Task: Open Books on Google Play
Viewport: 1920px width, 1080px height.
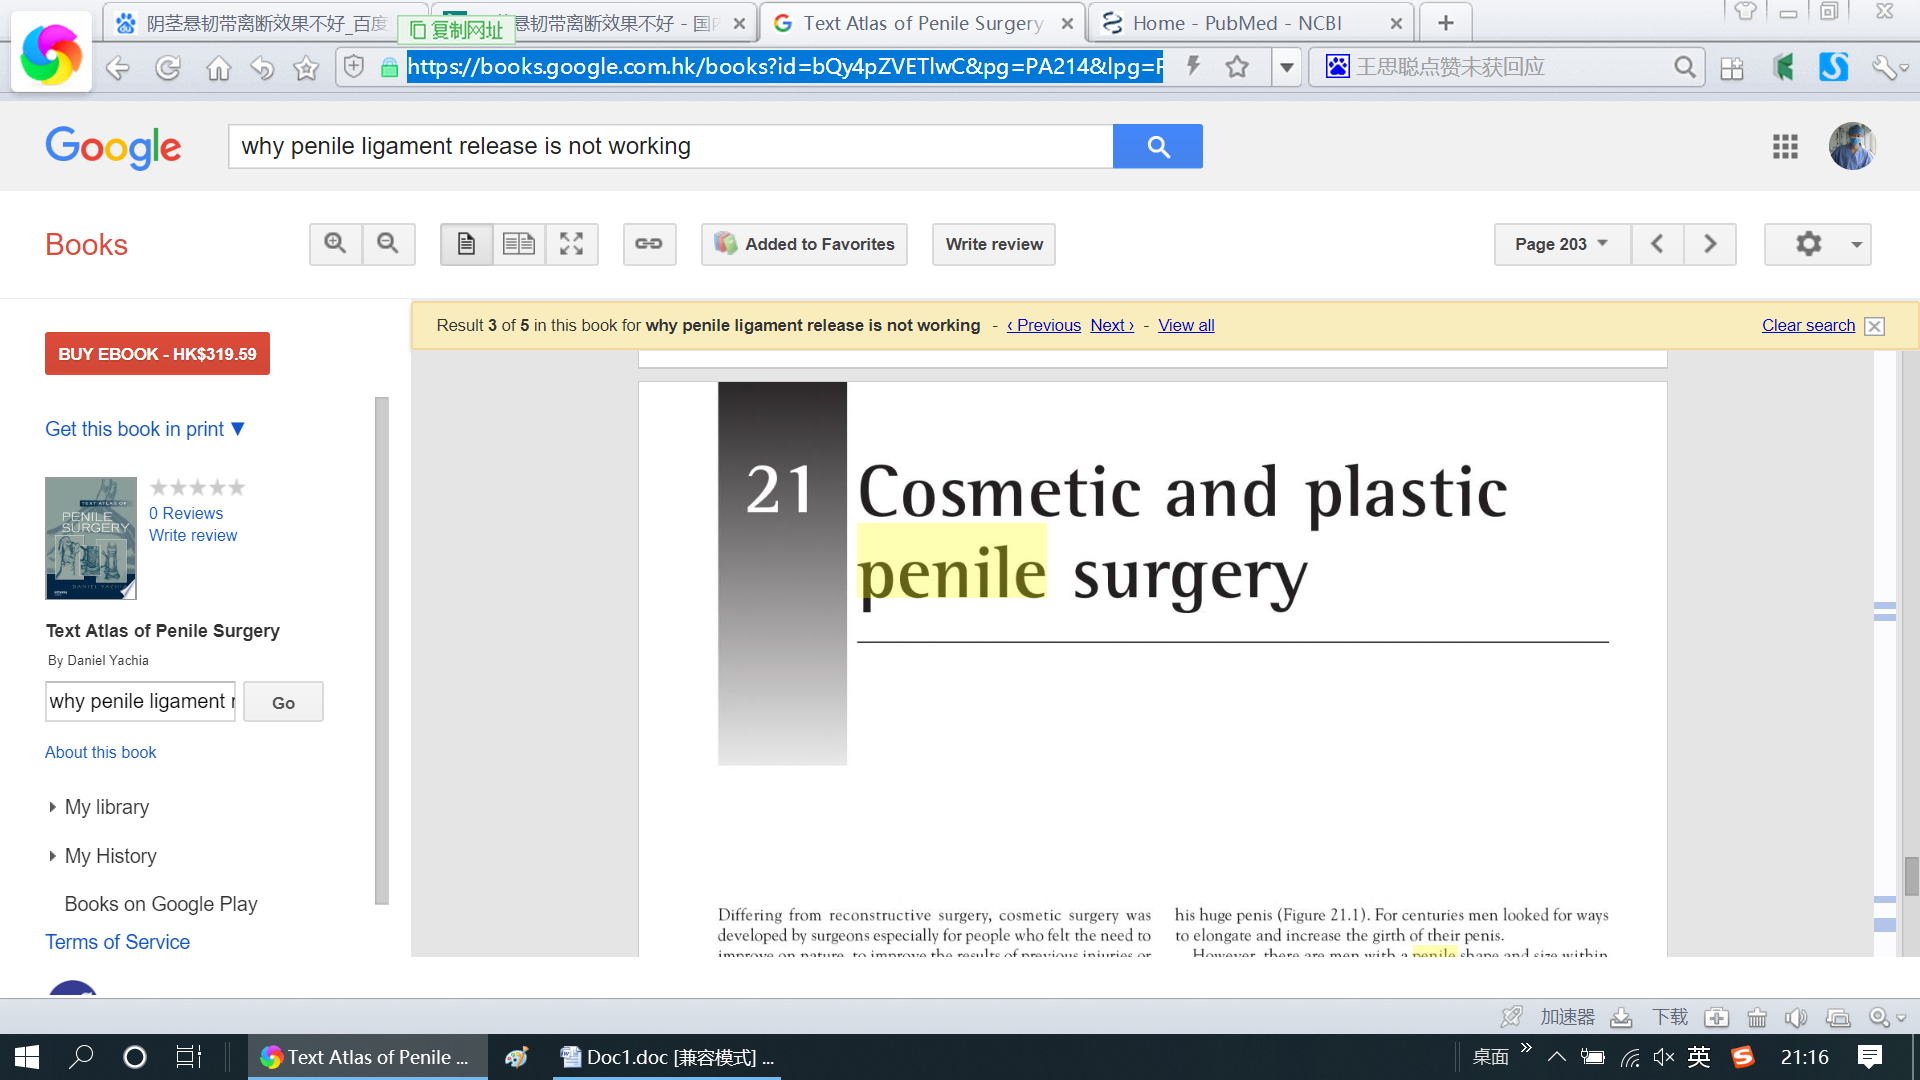Action: tap(161, 904)
